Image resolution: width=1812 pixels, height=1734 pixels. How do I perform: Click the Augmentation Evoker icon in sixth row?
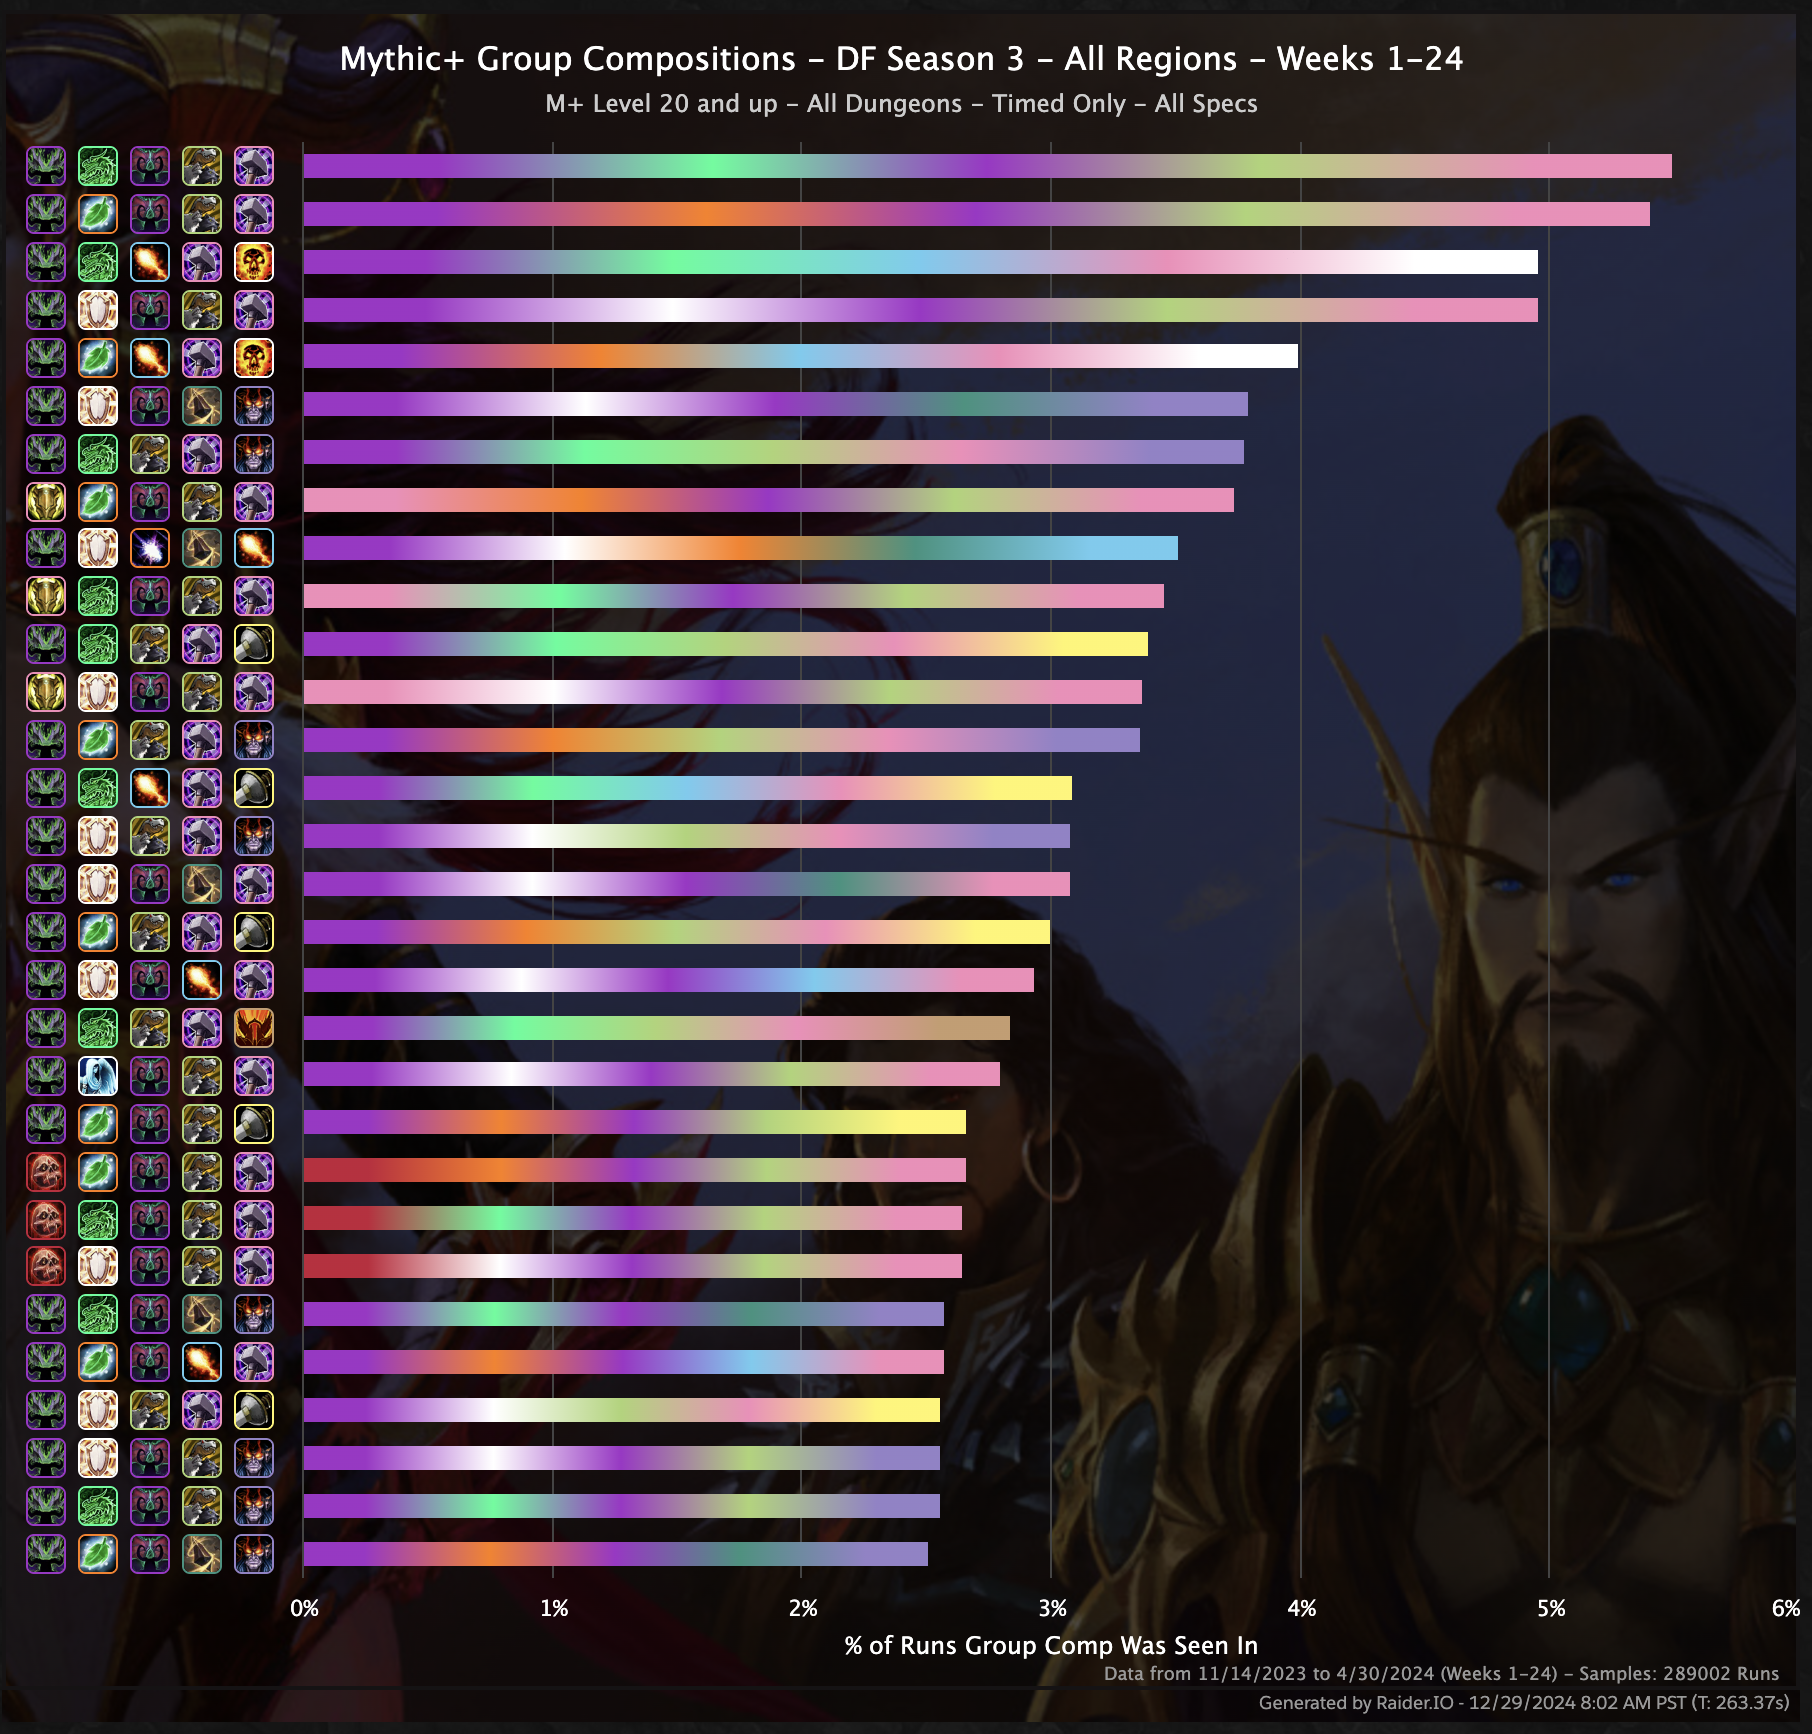(202, 406)
